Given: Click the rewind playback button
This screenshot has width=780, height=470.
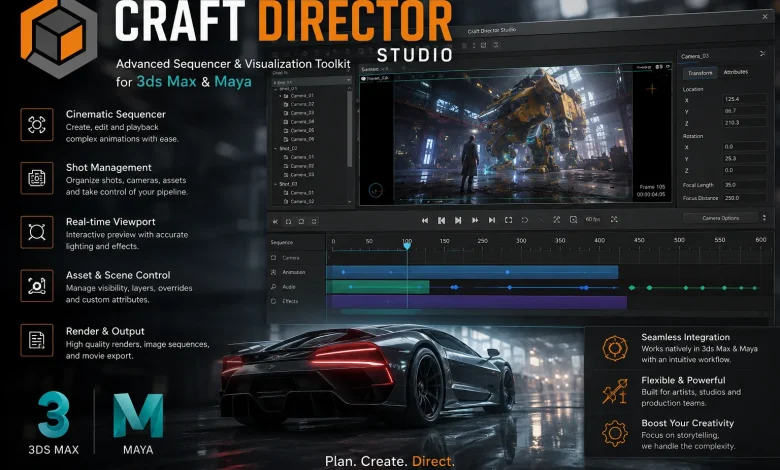Looking at the screenshot, I should point(425,220).
